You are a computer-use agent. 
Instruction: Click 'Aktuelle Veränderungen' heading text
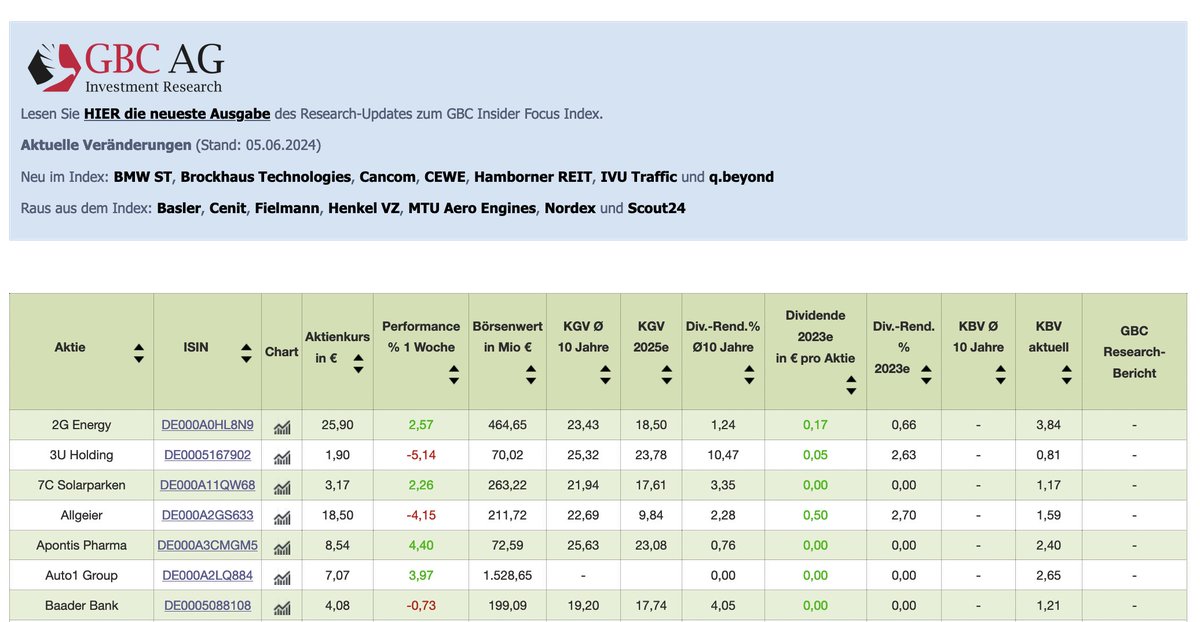105,145
